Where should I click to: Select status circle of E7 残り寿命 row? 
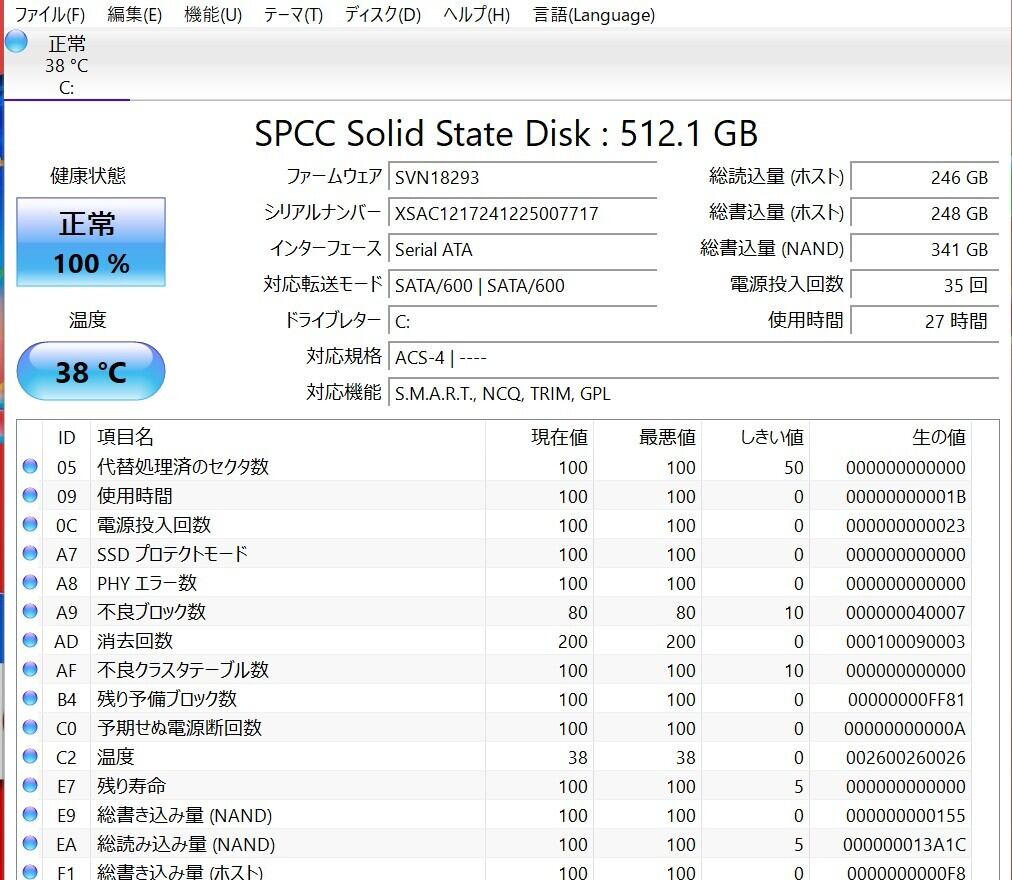pyautogui.click(x=30, y=785)
